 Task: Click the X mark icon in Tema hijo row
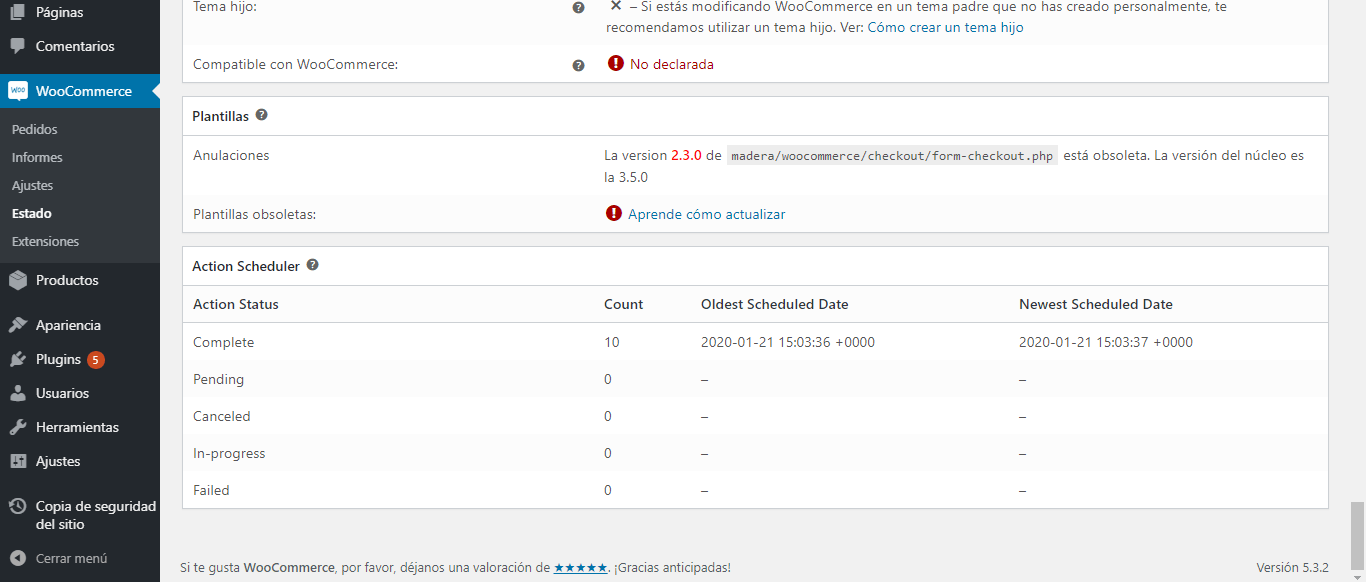point(616,6)
